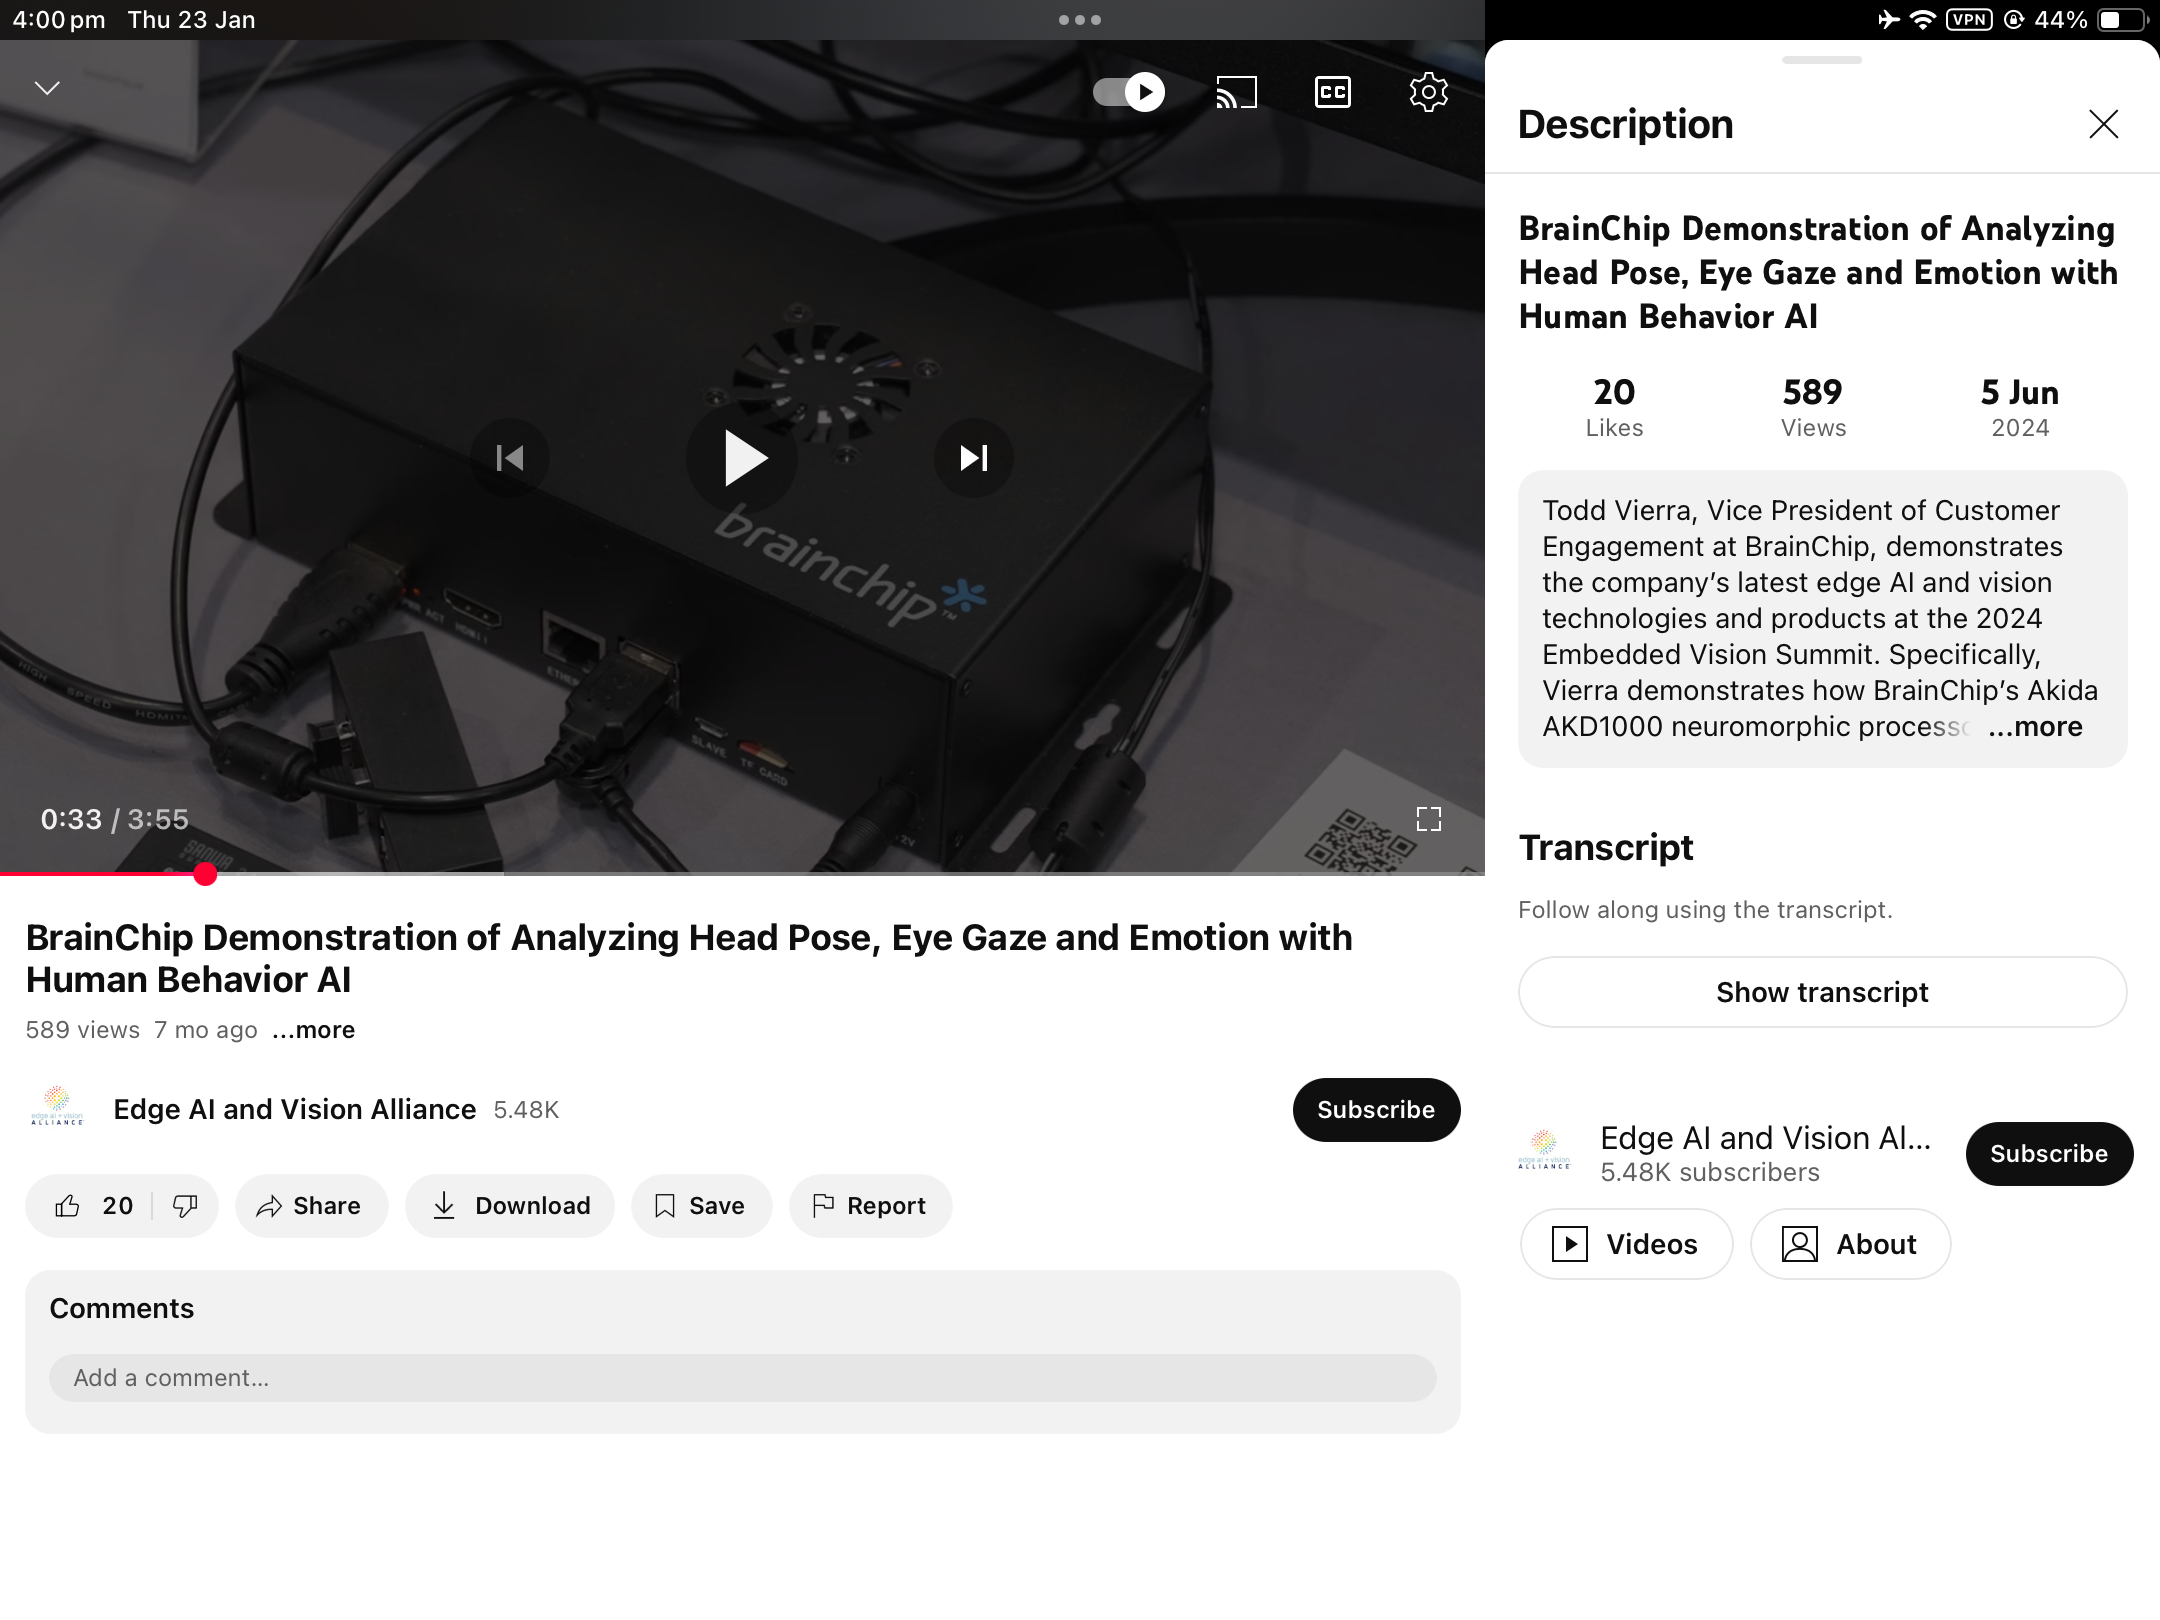Save video to playlist
Viewport: 2160px width, 1620px height.
[x=701, y=1205]
